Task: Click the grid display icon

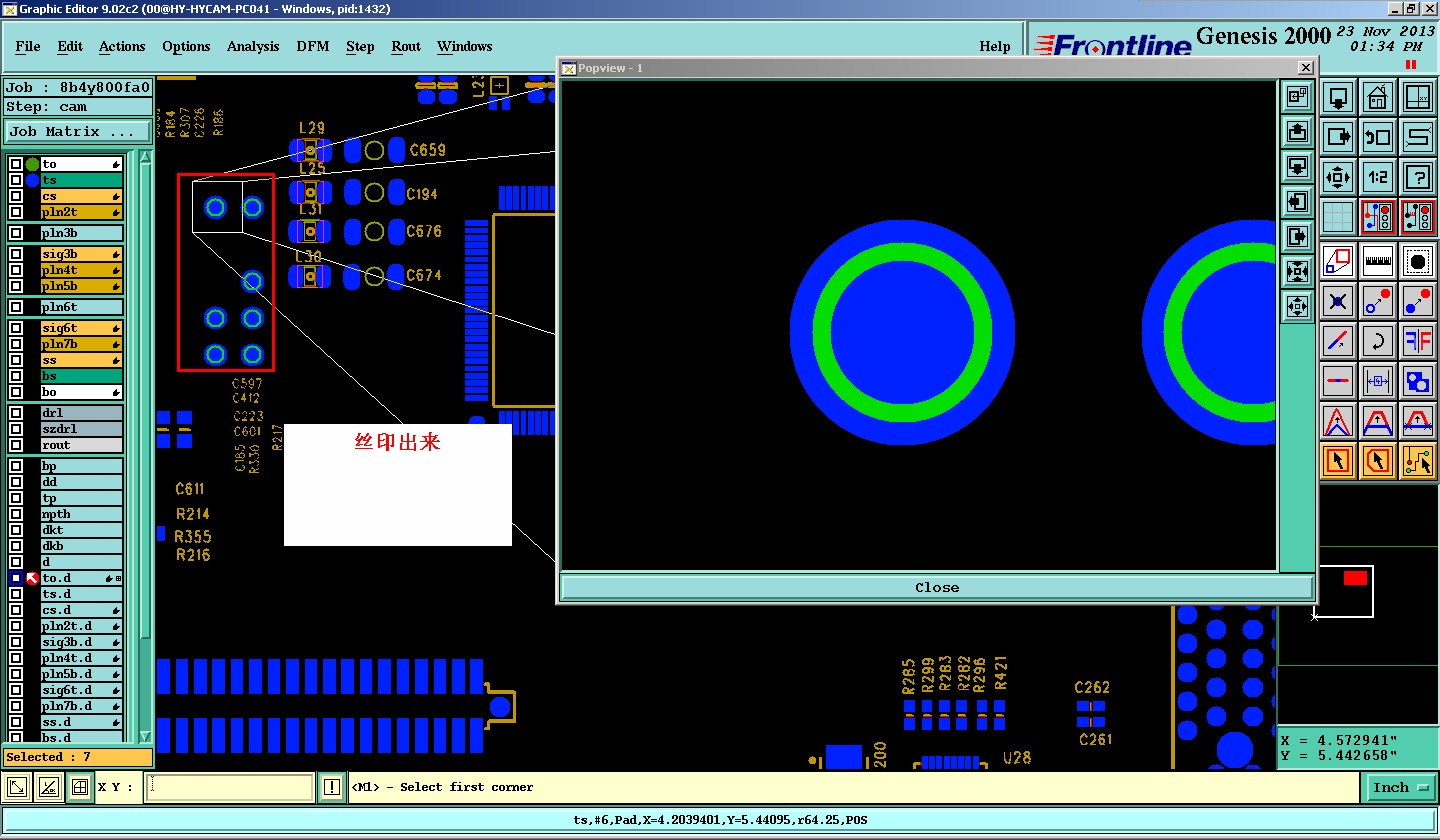Action: tap(1338, 217)
